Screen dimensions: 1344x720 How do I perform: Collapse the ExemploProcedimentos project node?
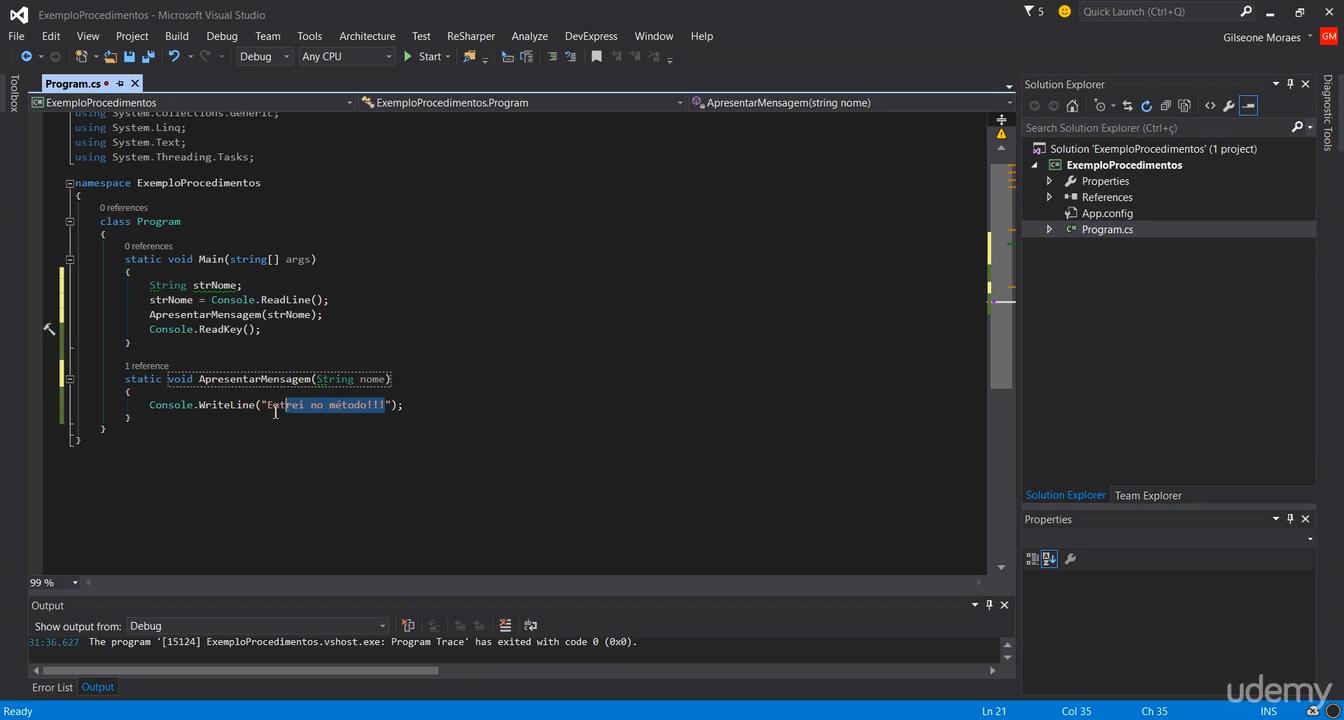[1035, 165]
